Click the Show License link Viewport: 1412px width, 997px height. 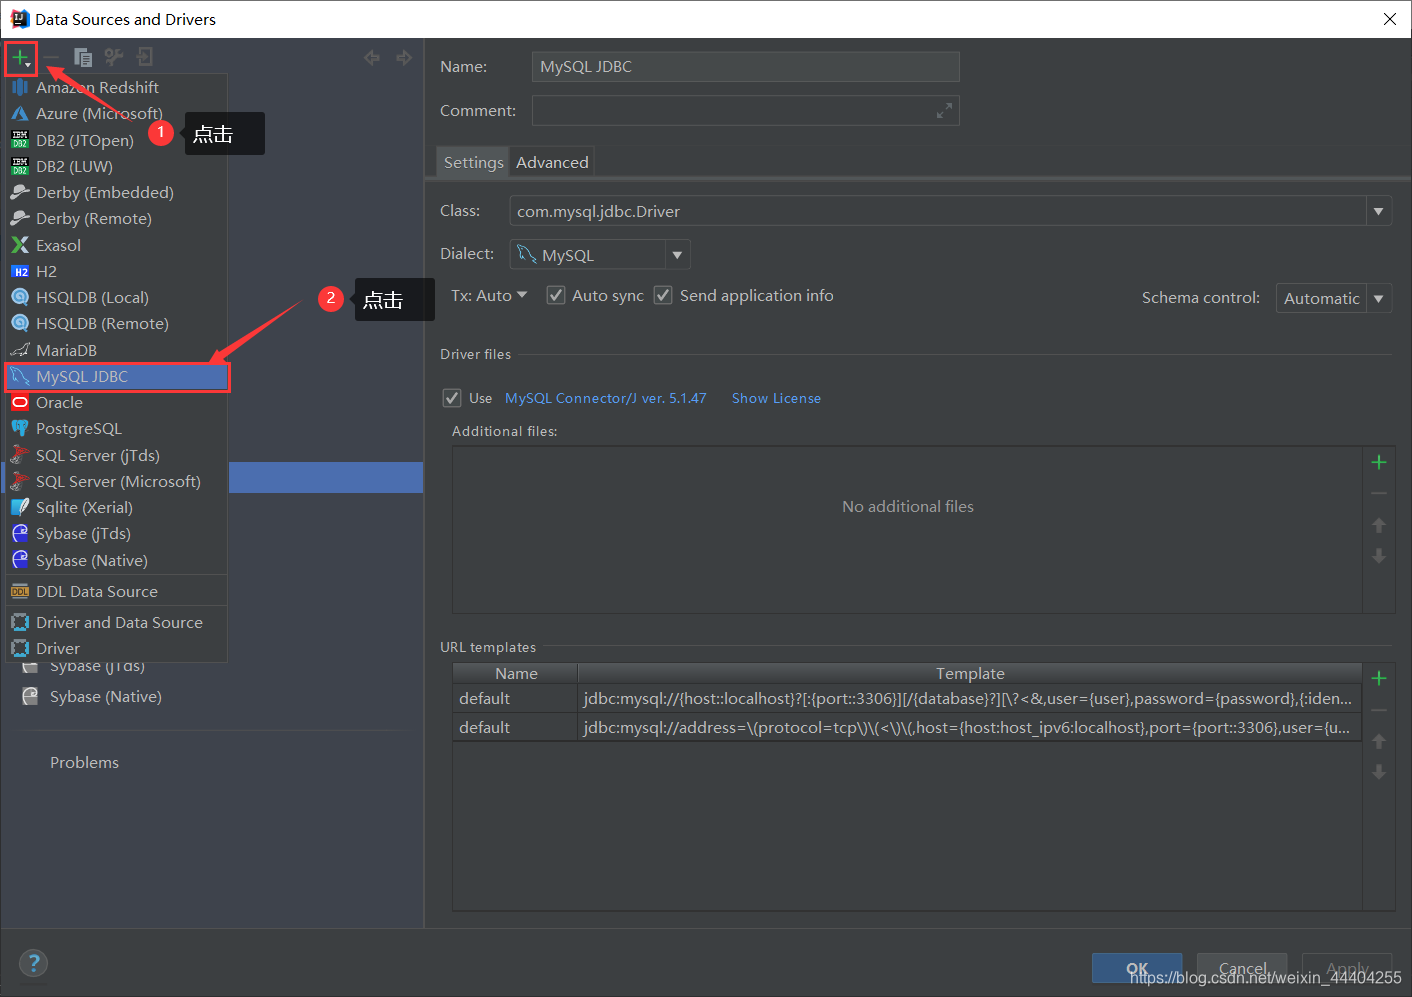[776, 398]
